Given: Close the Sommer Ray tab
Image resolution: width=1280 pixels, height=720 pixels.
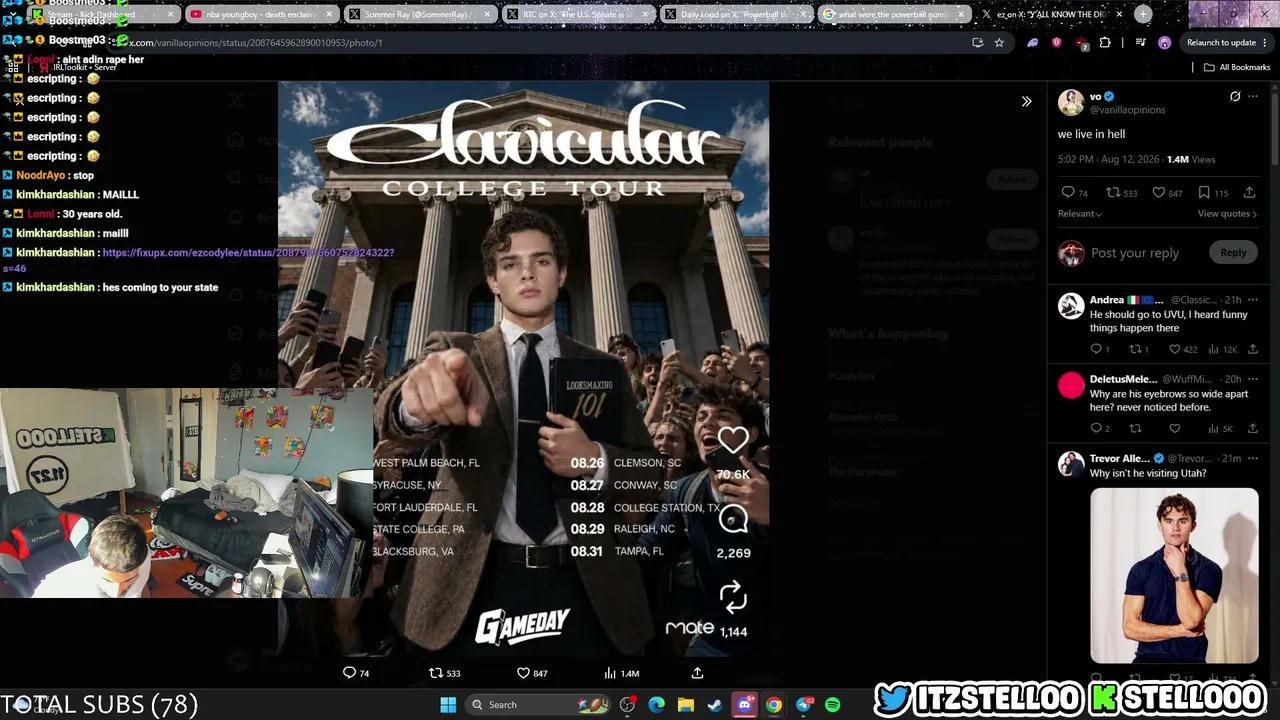Looking at the screenshot, I should [x=486, y=14].
